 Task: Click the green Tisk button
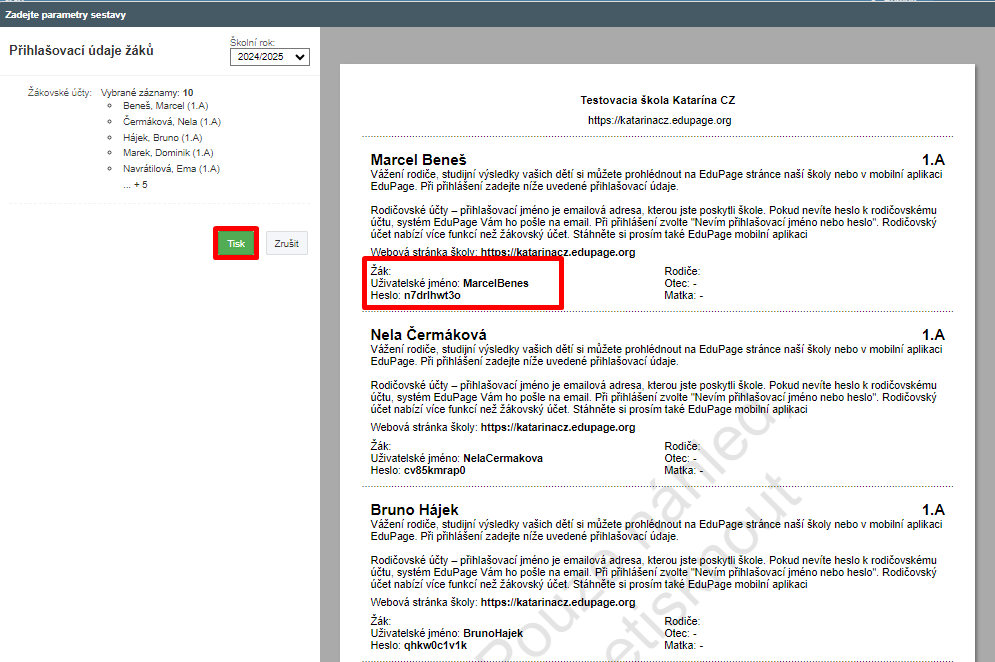coord(236,243)
